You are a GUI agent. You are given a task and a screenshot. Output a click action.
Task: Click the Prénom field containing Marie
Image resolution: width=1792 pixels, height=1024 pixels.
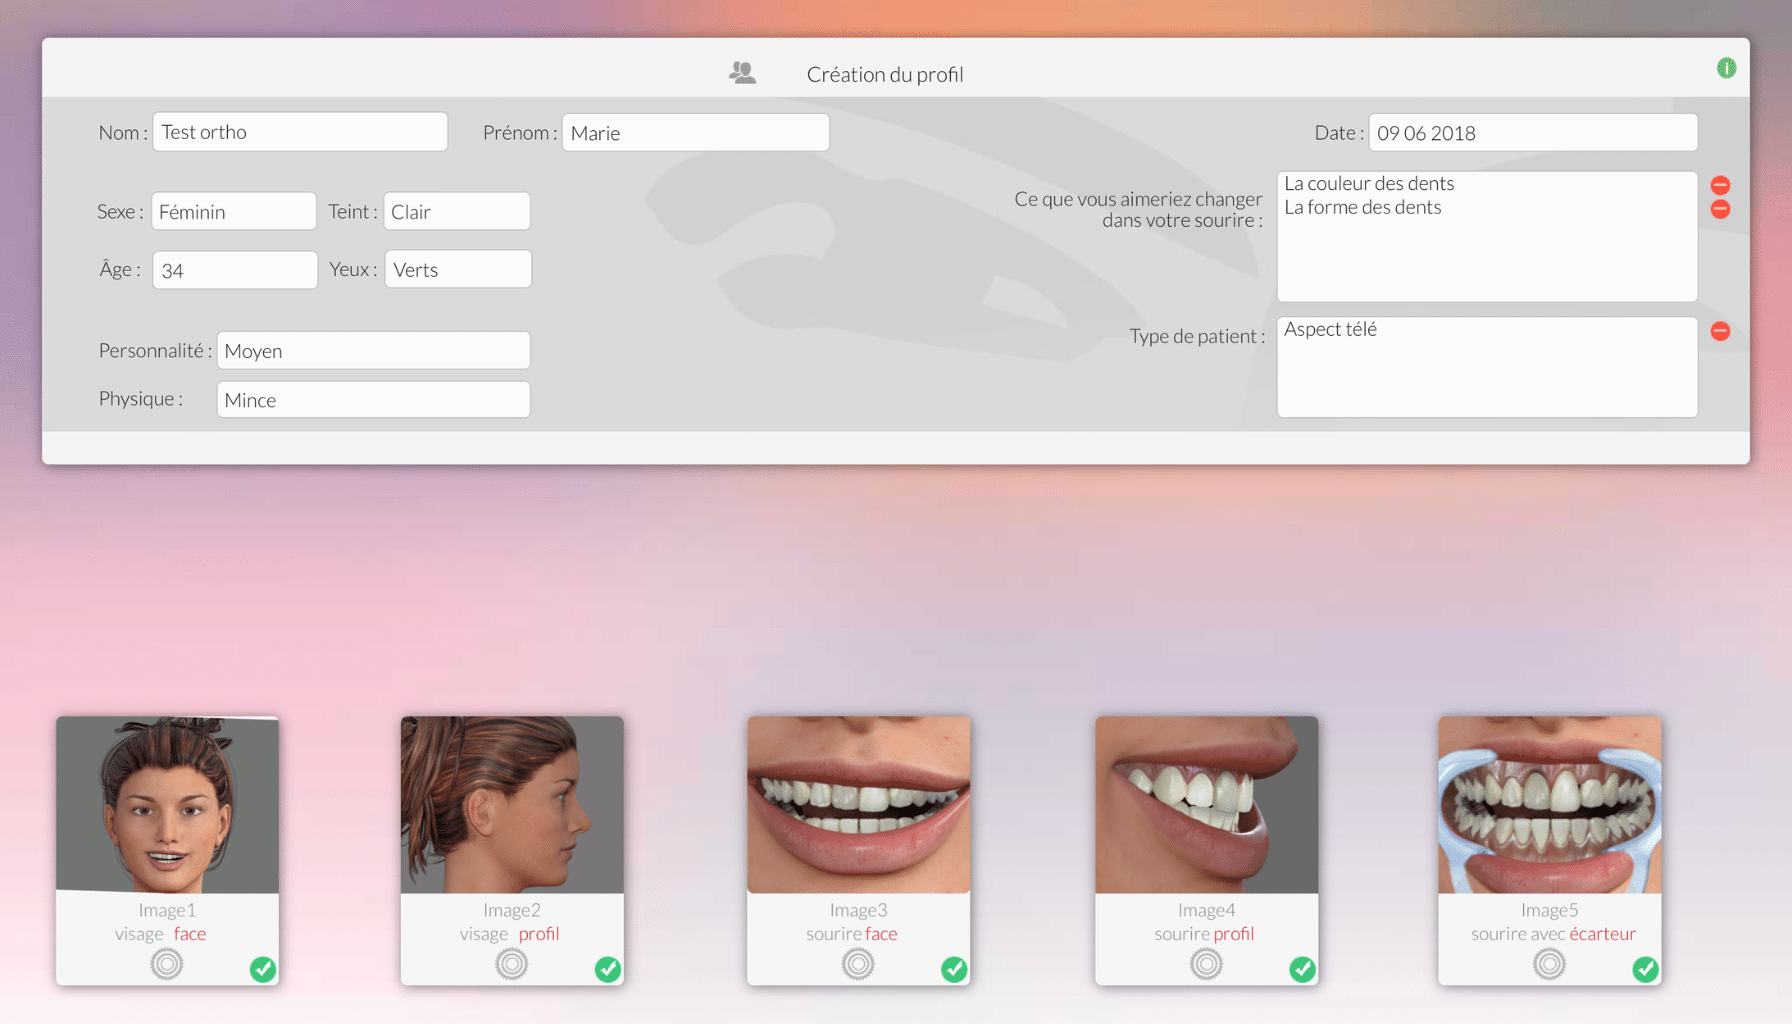click(x=695, y=132)
